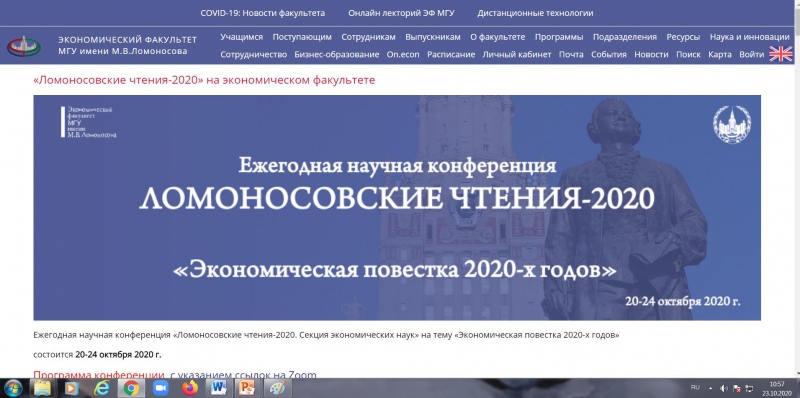Viewport: 800px width, 398px height.
Task: Click the Action Center flag icon
Action: point(737,388)
